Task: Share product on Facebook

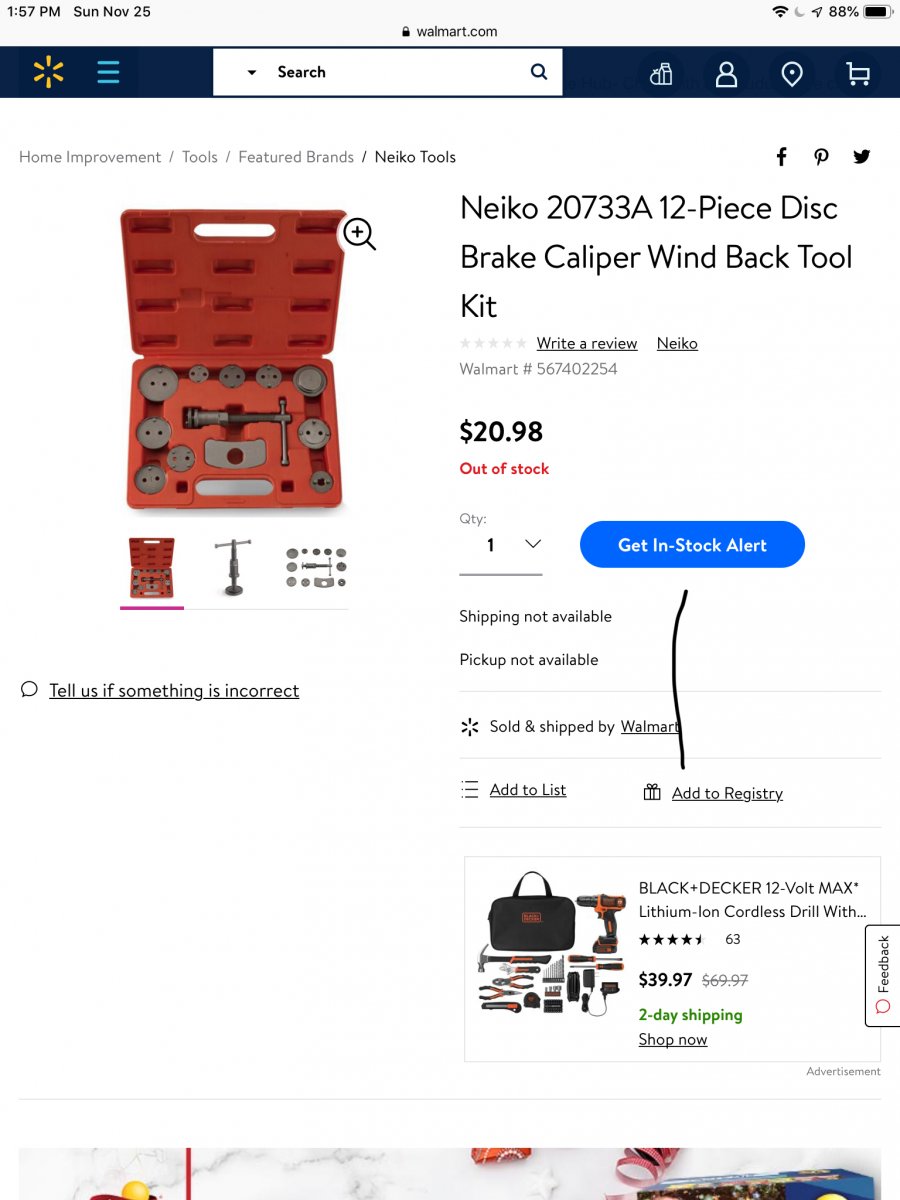Action: pos(782,156)
